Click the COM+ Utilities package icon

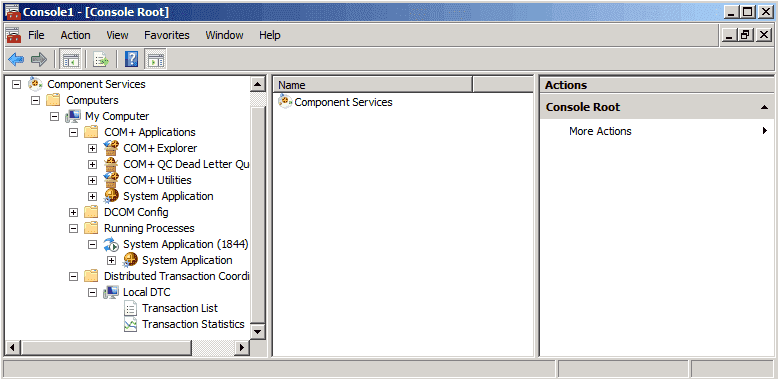tap(111, 180)
